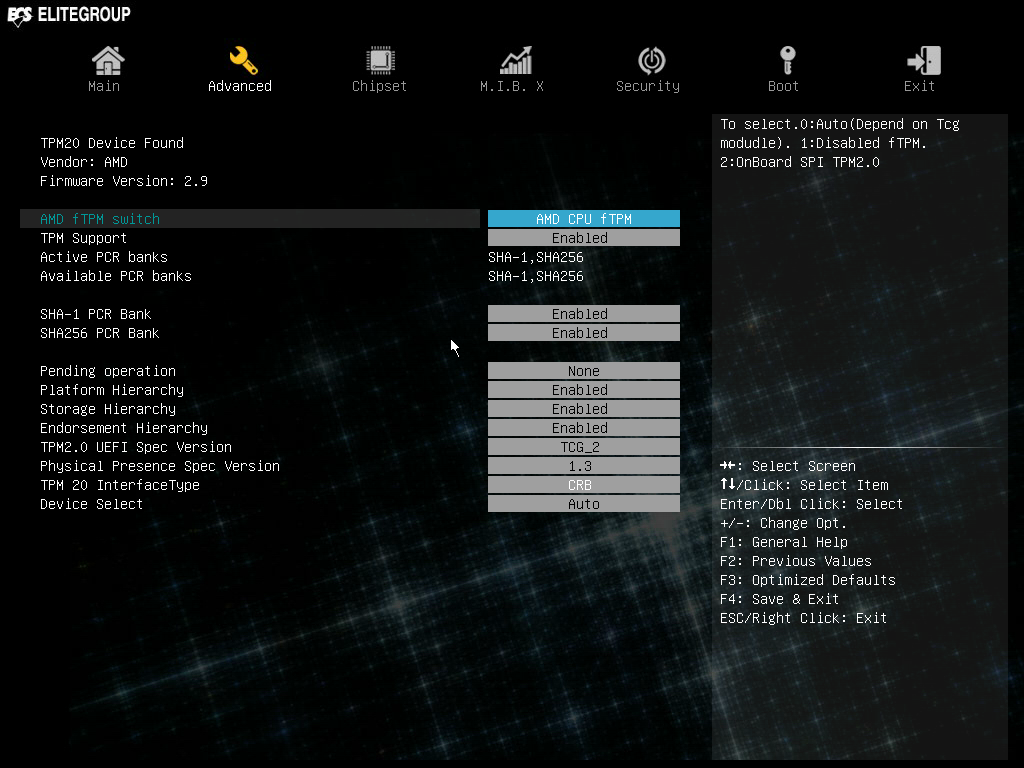Select the Pending operation label

[x=108, y=372]
